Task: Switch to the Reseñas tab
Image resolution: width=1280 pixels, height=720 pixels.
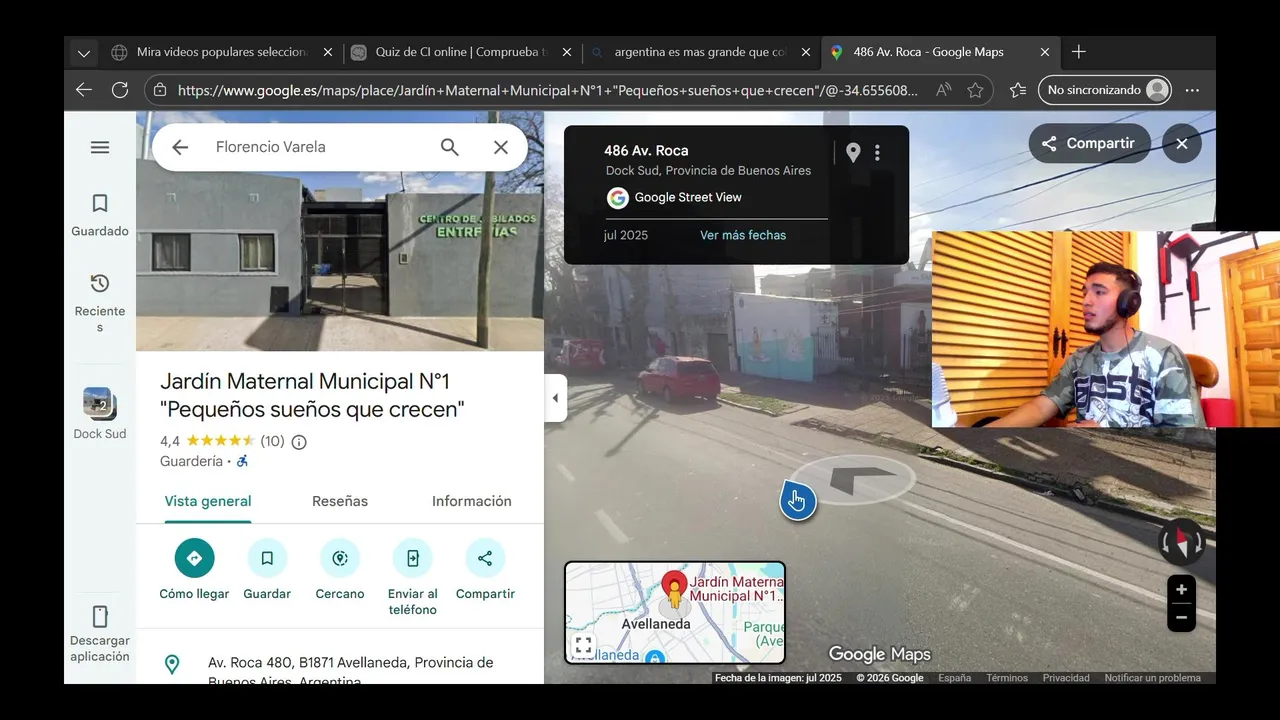Action: click(x=340, y=501)
